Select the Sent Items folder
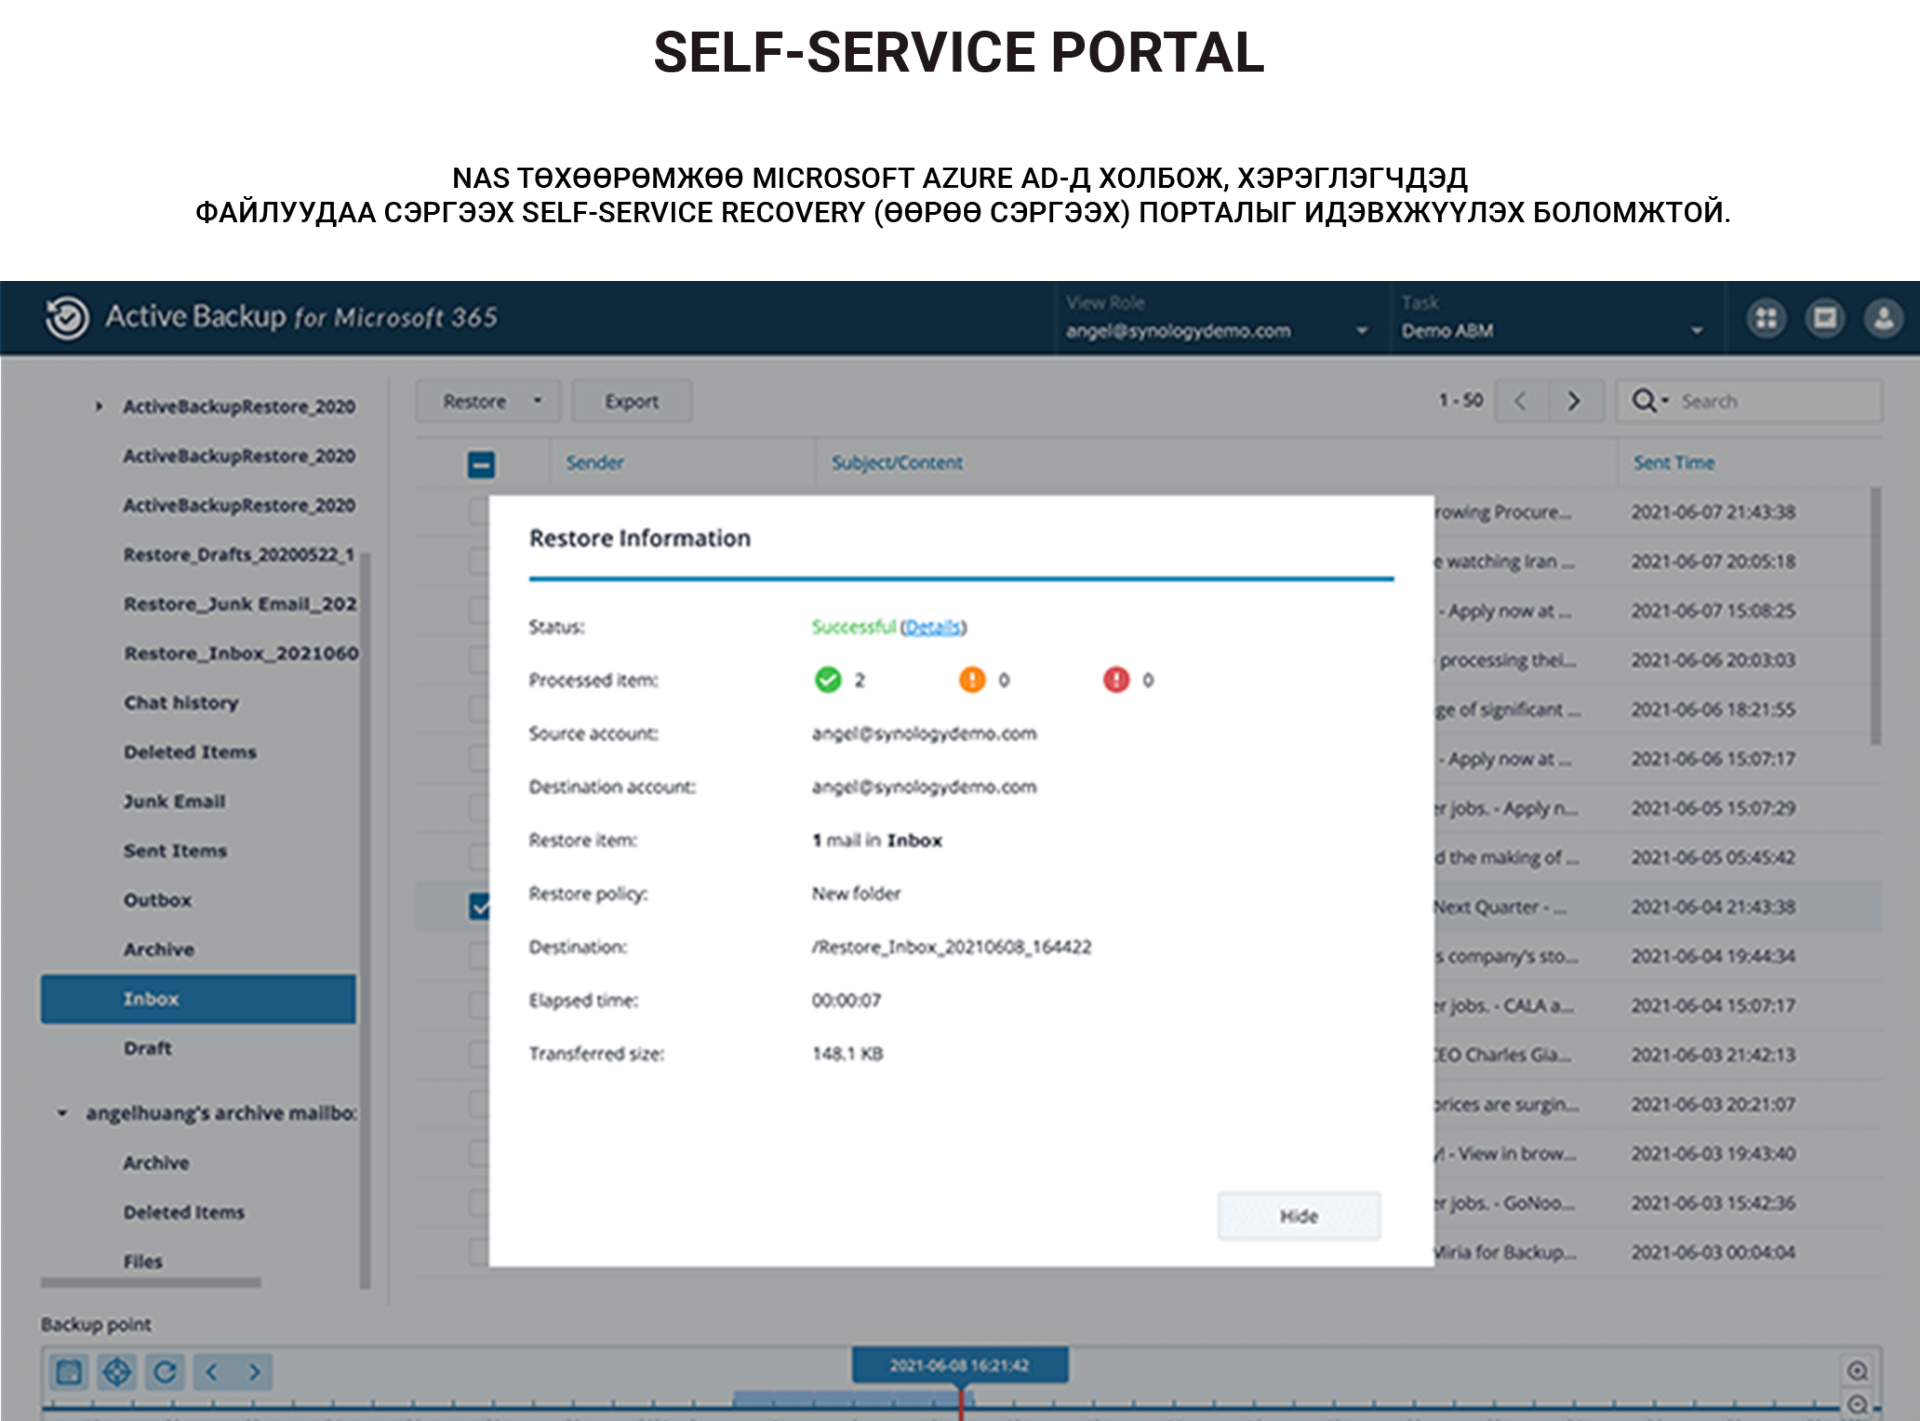Viewport: 1920px width, 1421px height. click(175, 851)
